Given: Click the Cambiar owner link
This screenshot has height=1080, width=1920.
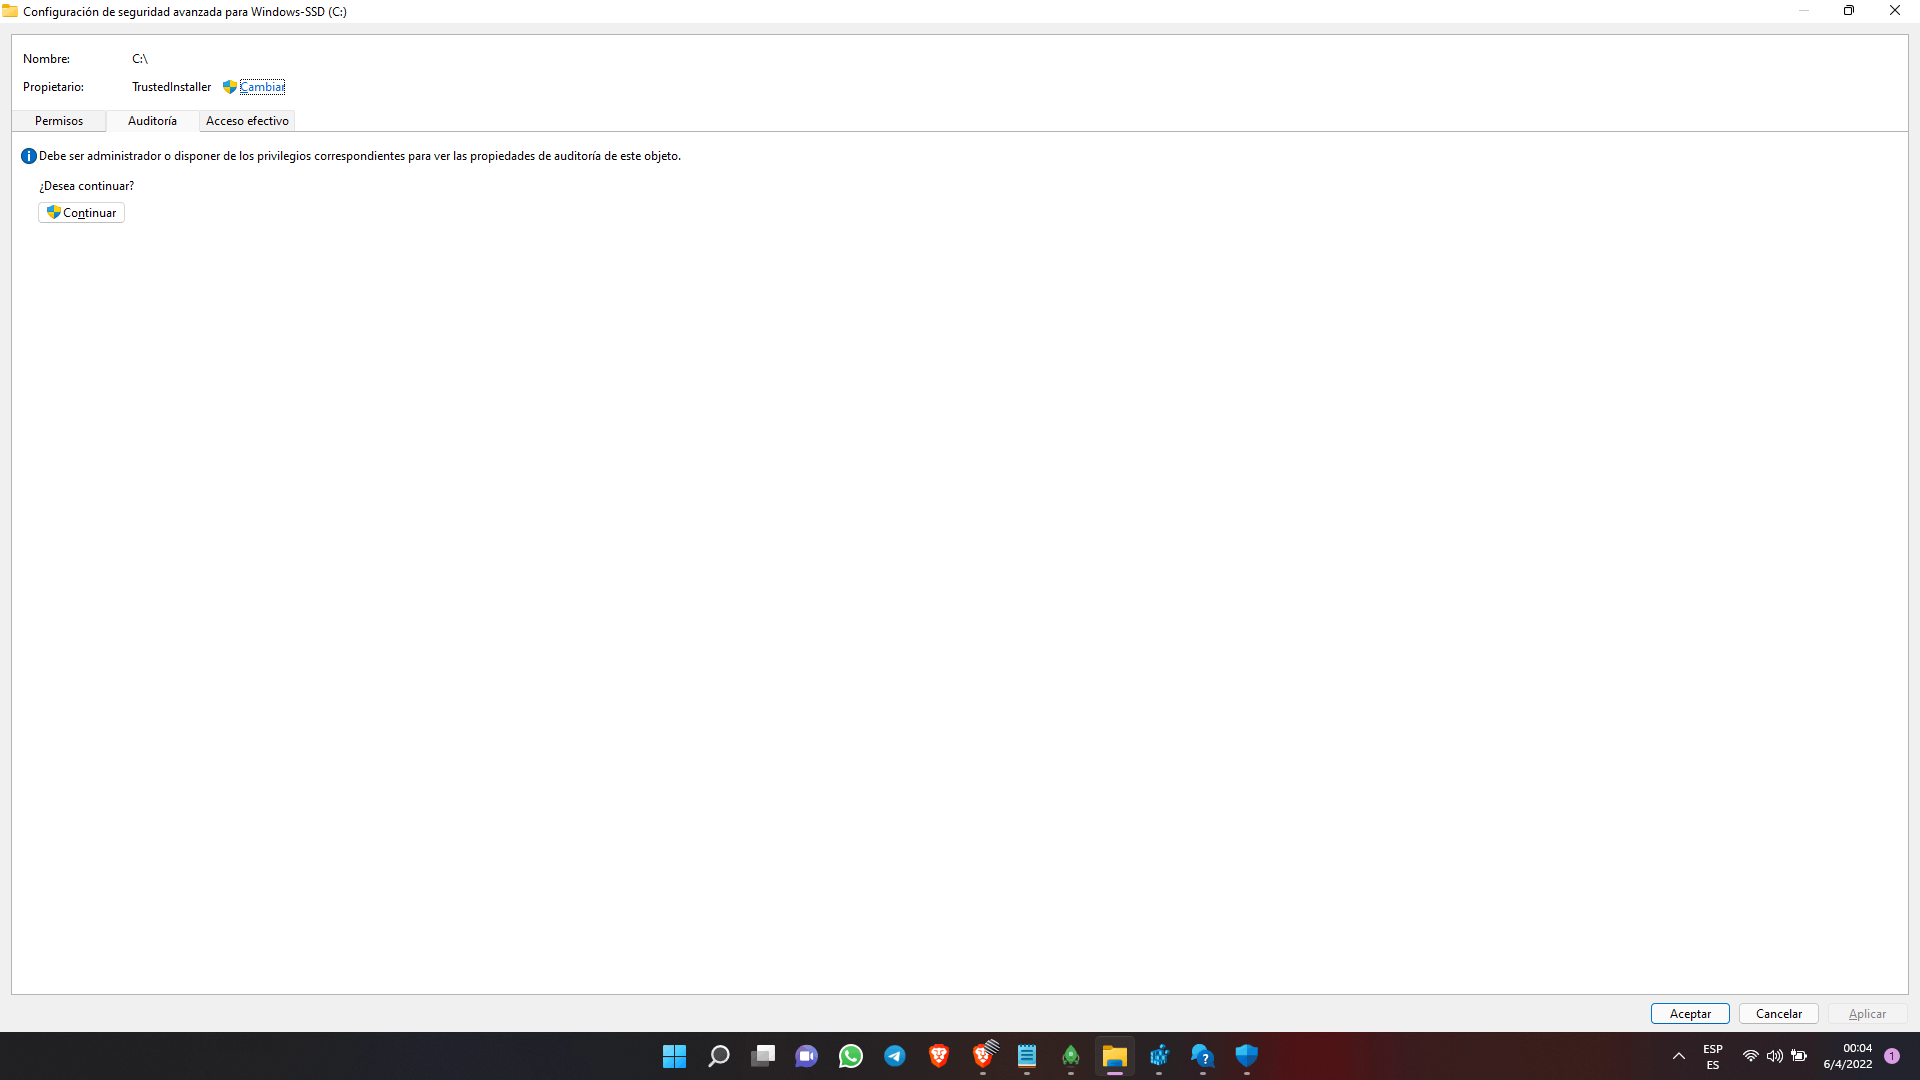Looking at the screenshot, I should coord(262,87).
